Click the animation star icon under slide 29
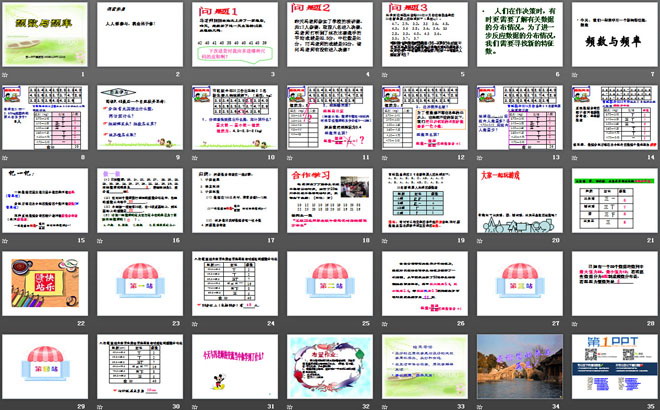Screen dimensions: 660x410 click(6, 407)
